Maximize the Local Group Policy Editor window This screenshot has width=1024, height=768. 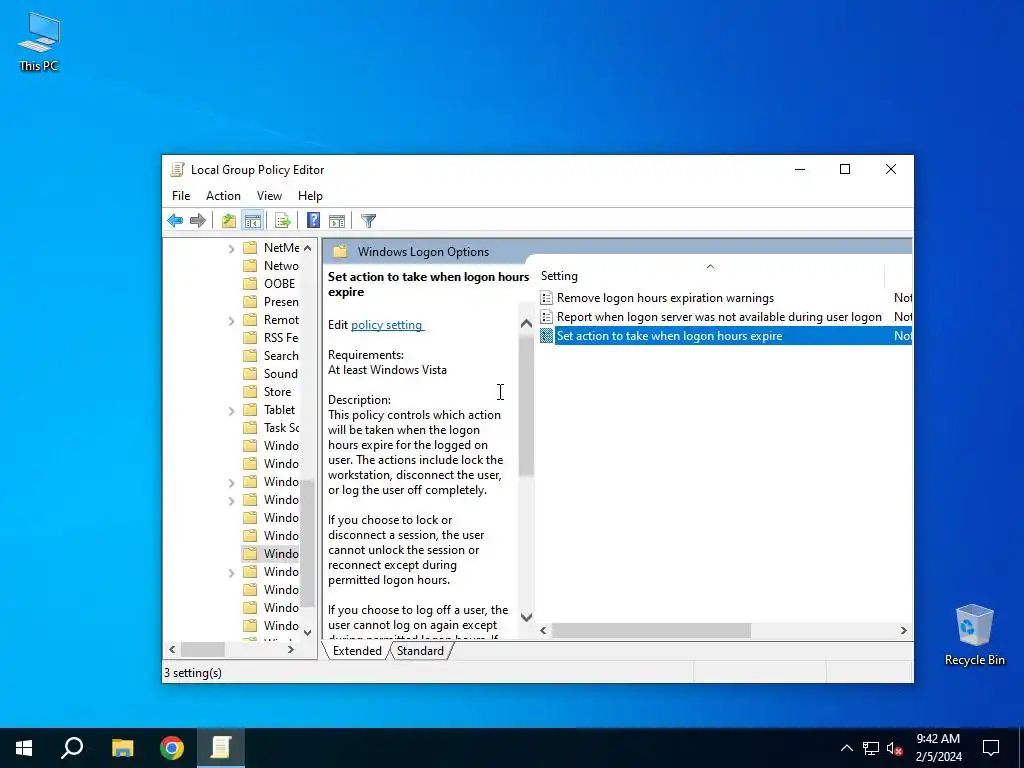tap(845, 169)
